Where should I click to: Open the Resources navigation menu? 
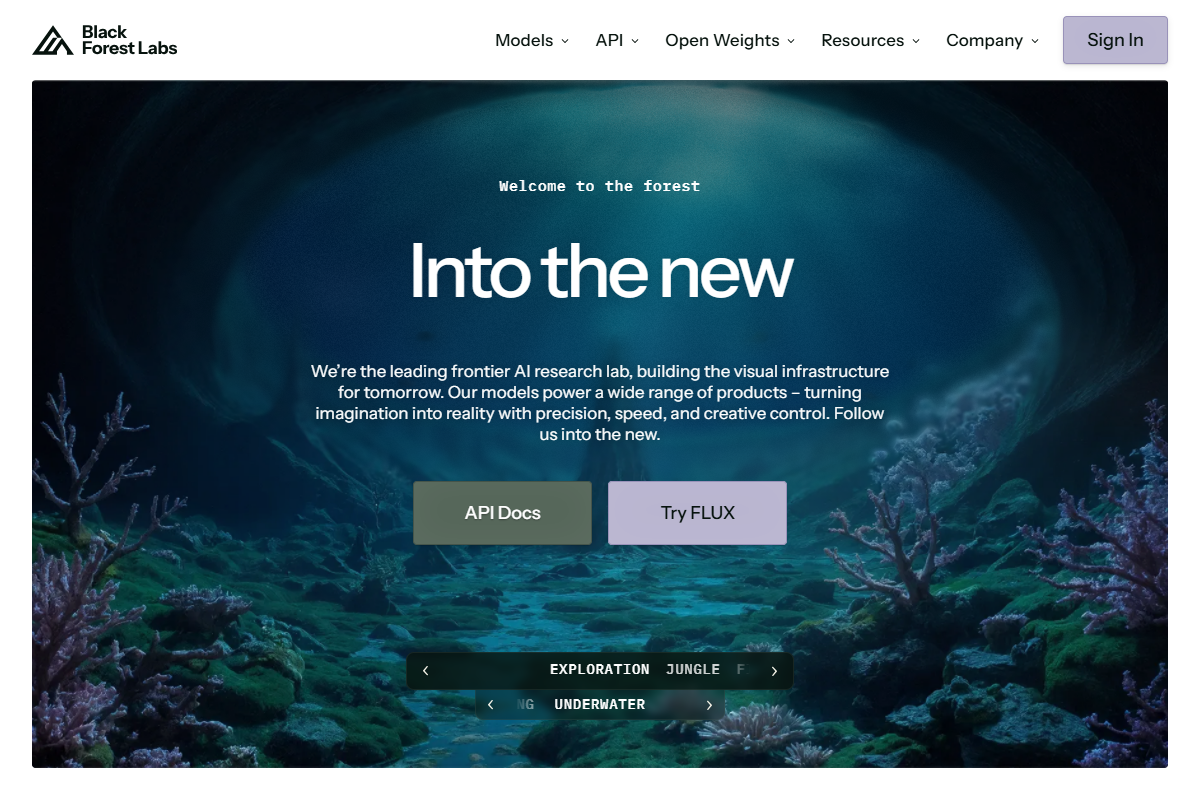click(x=870, y=40)
